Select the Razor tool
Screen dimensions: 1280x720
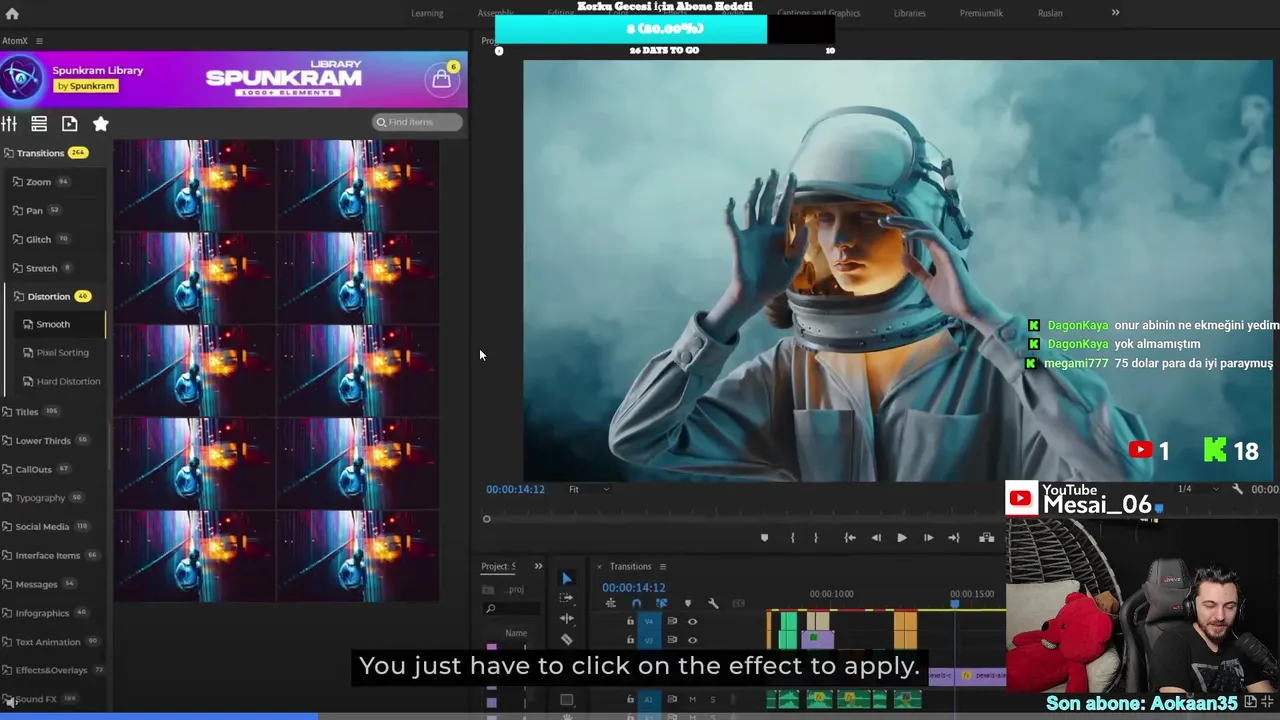click(x=567, y=639)
